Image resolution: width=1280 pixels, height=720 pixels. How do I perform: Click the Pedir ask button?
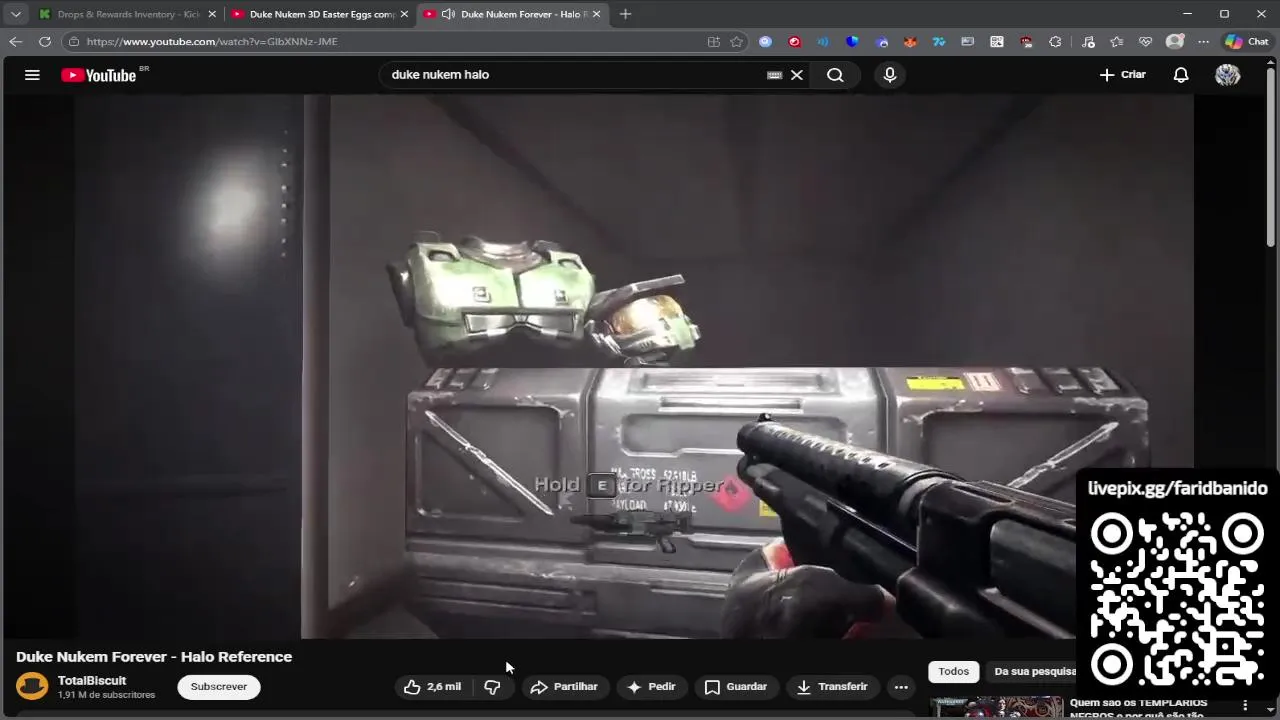651,687
